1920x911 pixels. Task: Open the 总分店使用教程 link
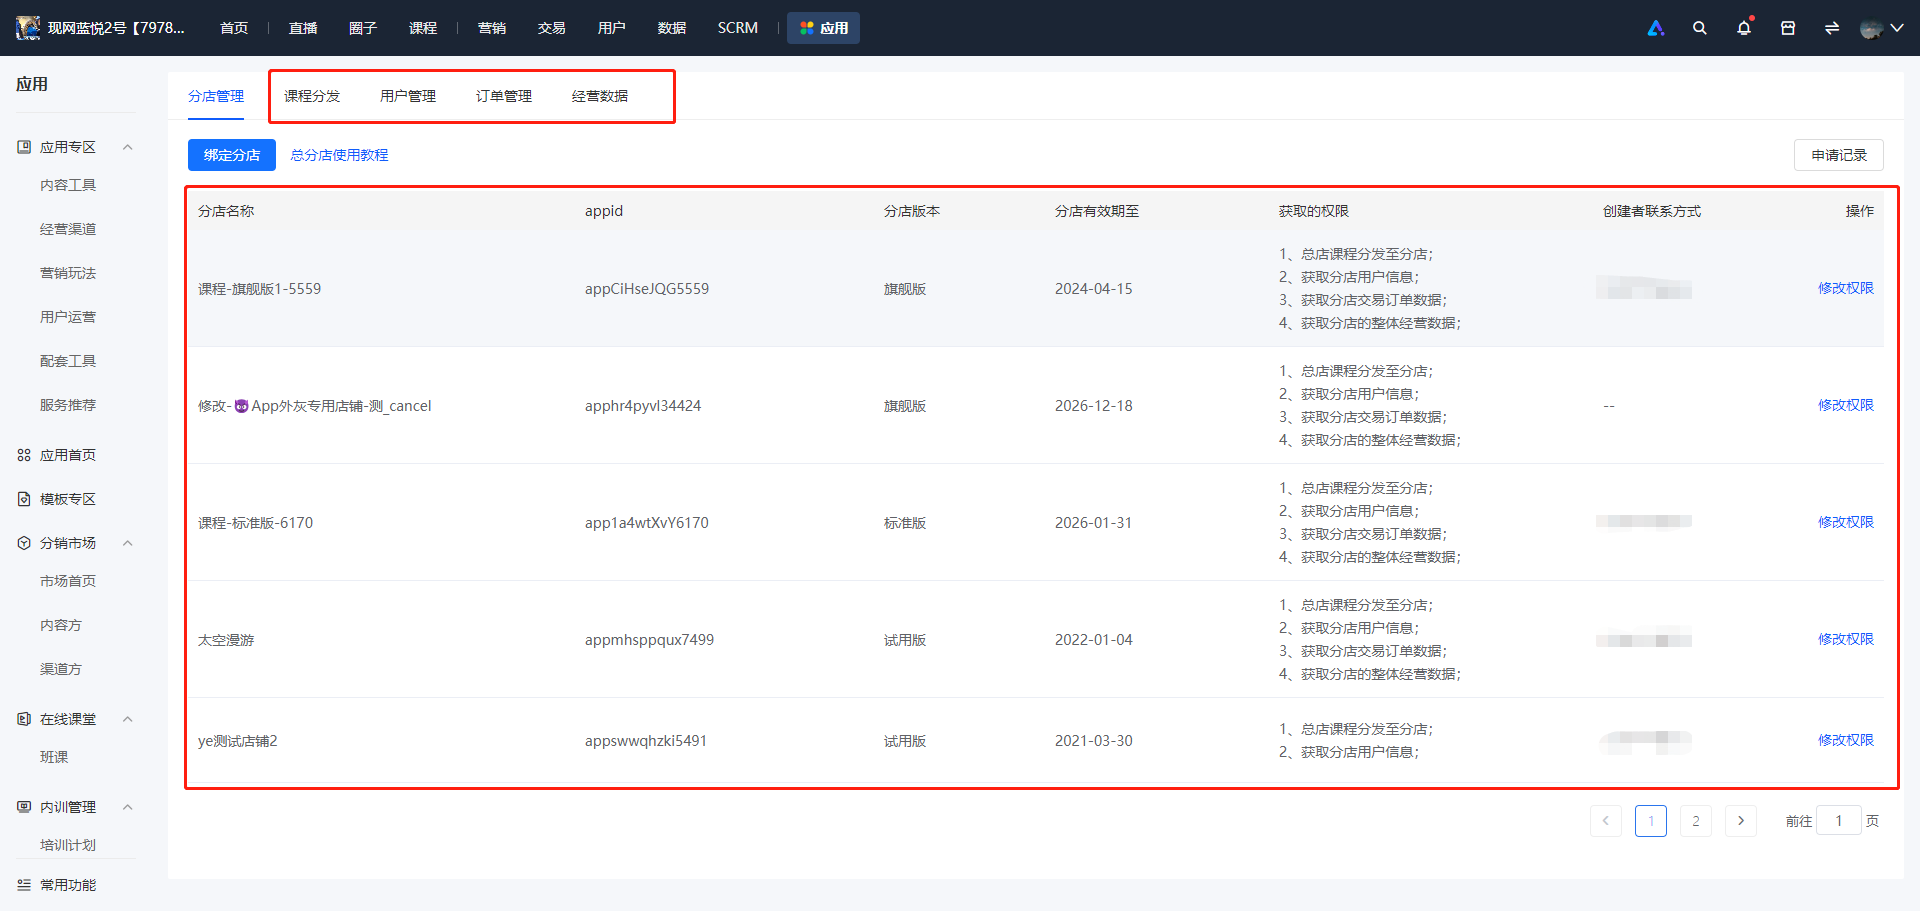pyautogui.click(x=339, y=155)
